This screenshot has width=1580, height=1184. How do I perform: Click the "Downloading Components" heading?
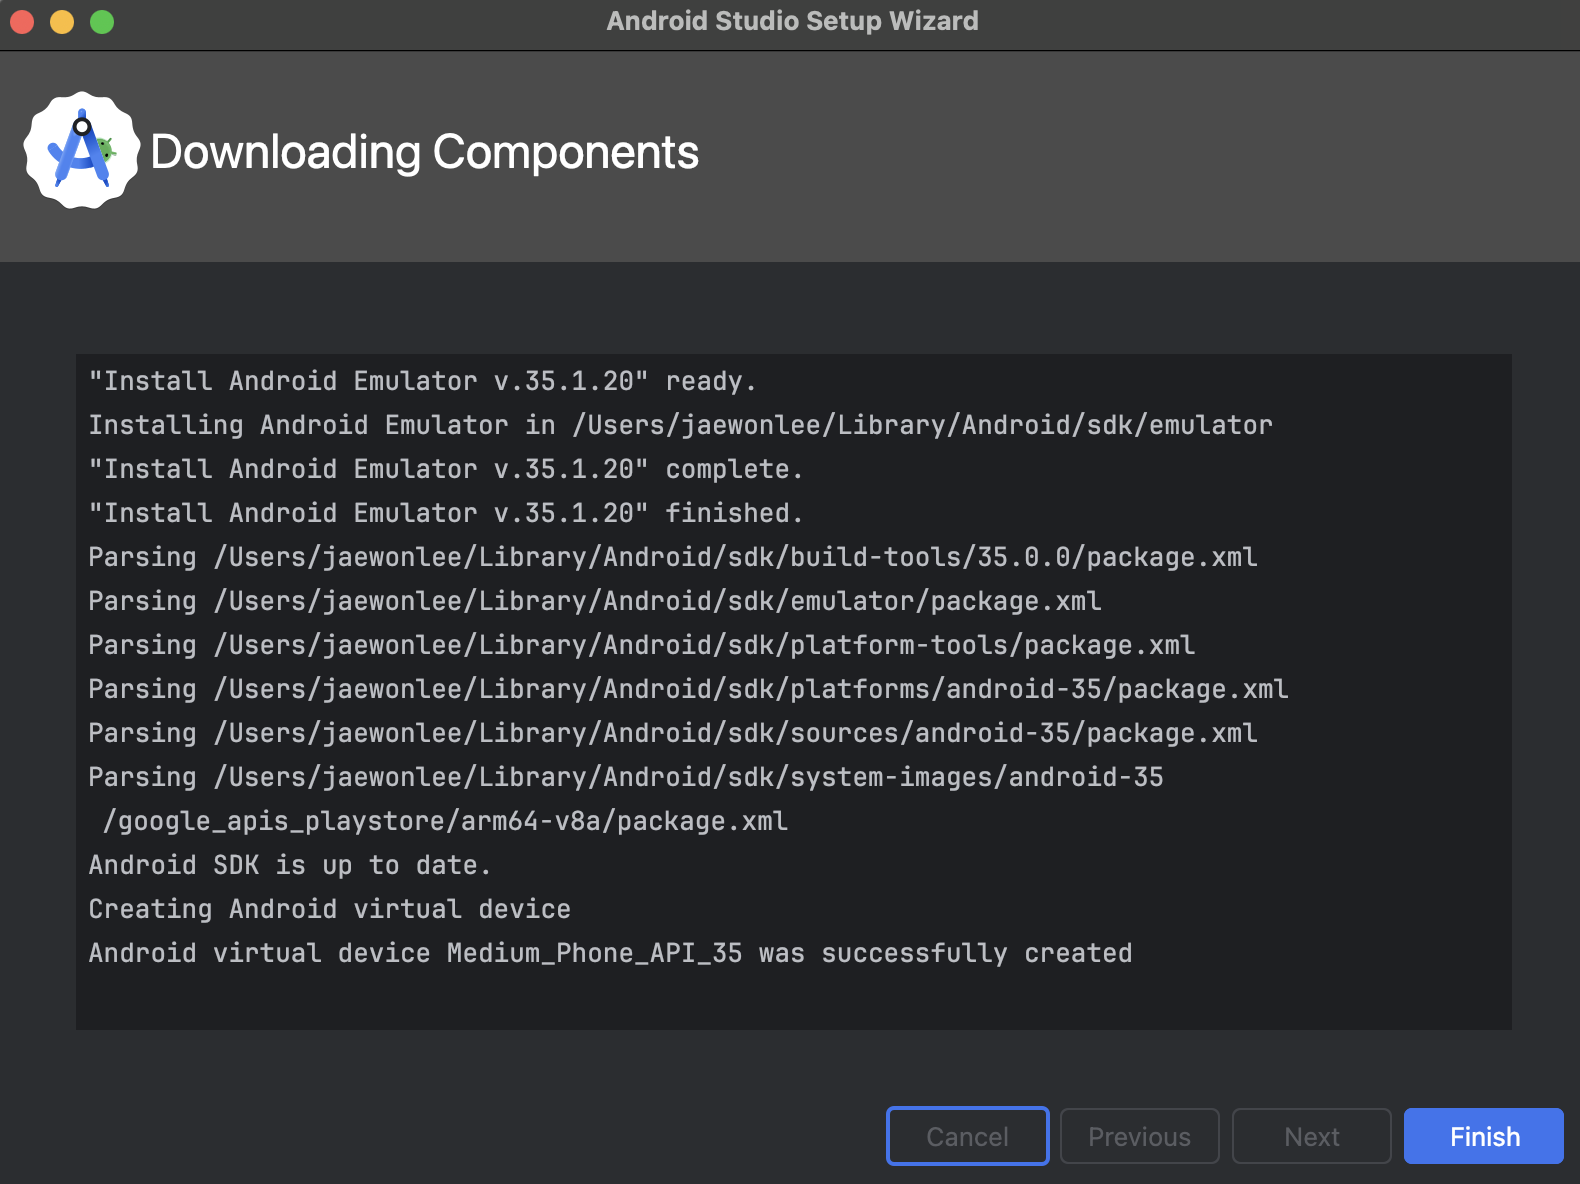click(x=424, y=152)
